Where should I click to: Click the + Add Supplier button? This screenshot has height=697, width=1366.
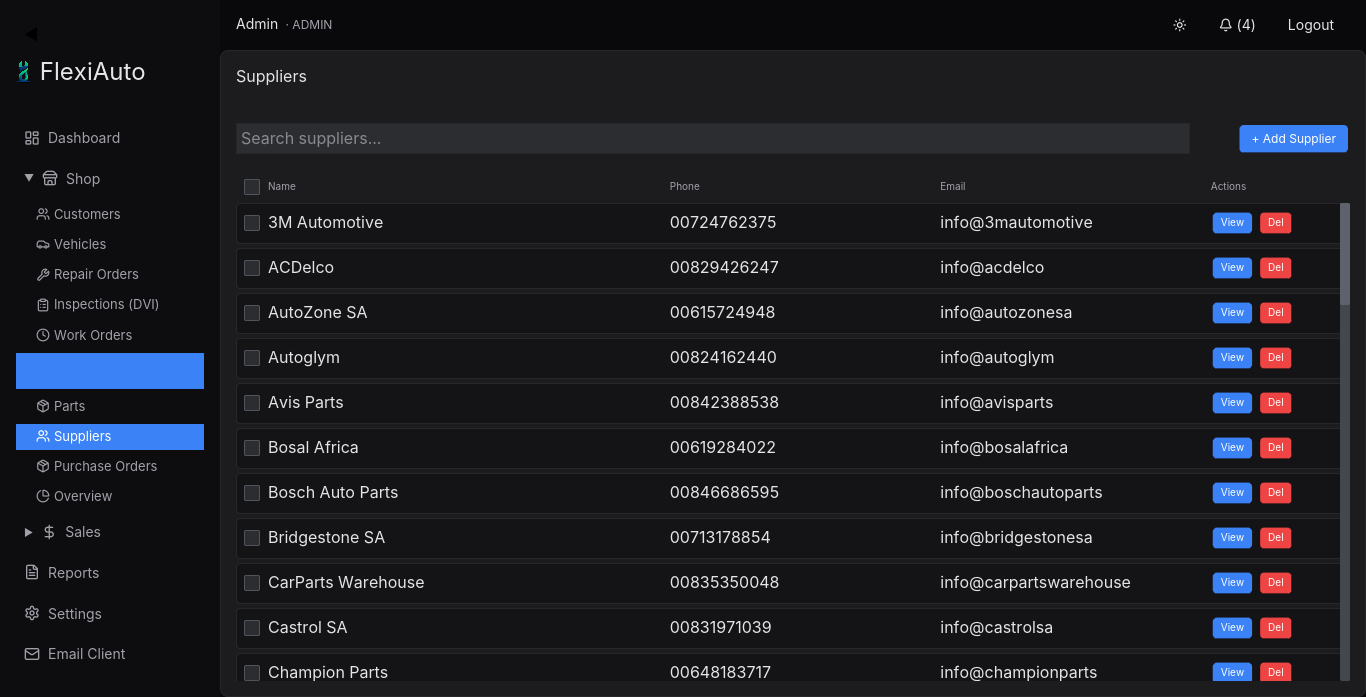pyautogui.click(x=1293, y=139)
